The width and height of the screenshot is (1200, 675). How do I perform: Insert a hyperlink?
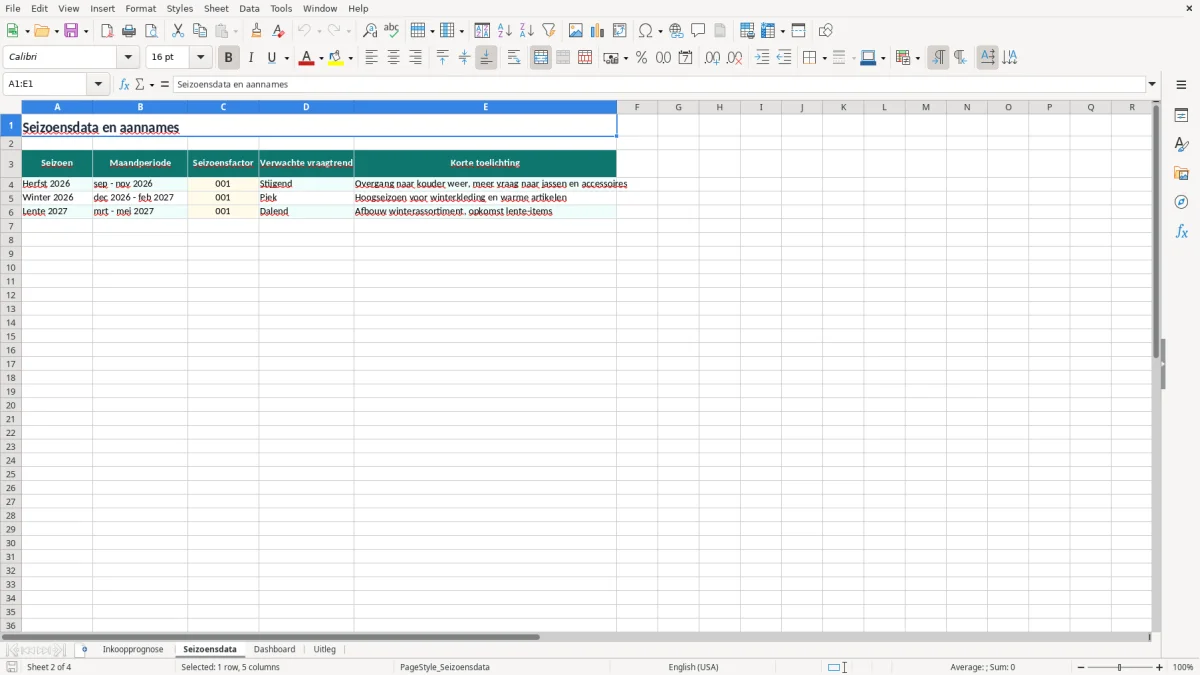pyautogui.click(x=676, y=31)
